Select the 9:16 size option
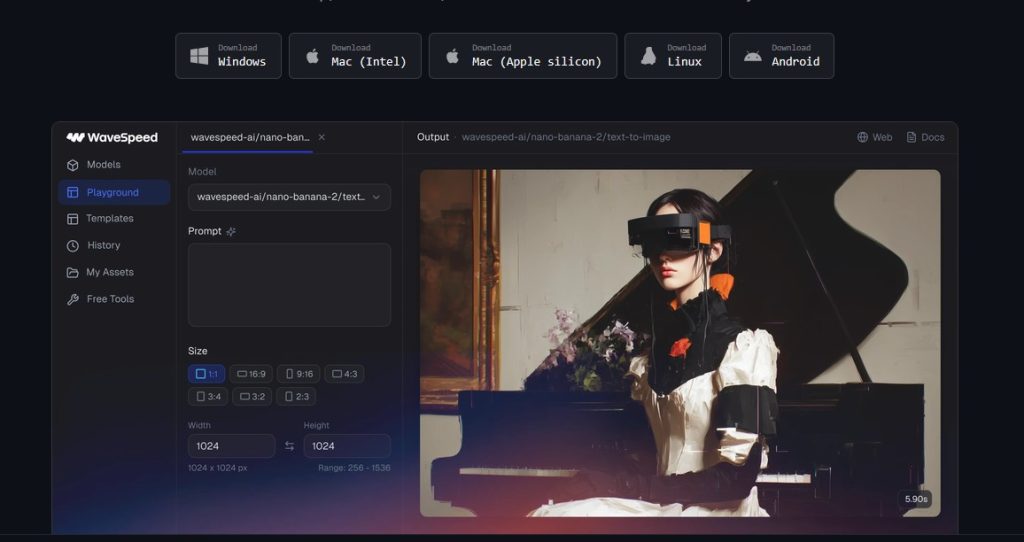Image resolution: width=1024 pixels, height=542 pixels. pos(298,374)
